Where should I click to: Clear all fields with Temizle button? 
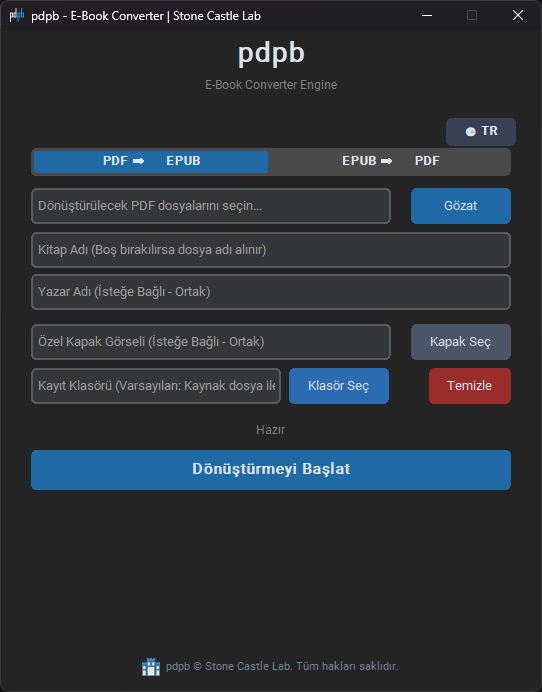pos(470,386)
